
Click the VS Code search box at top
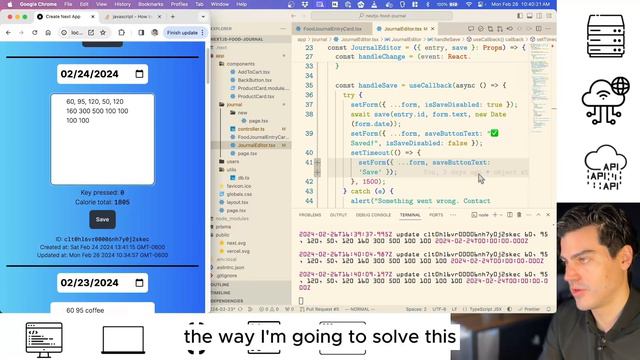click(382, 16)
